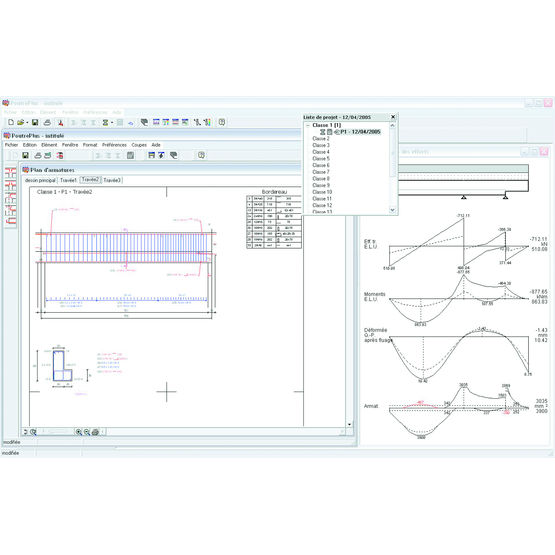
Task: Switch to the dessin principal tab
Action: coord(40,180)
